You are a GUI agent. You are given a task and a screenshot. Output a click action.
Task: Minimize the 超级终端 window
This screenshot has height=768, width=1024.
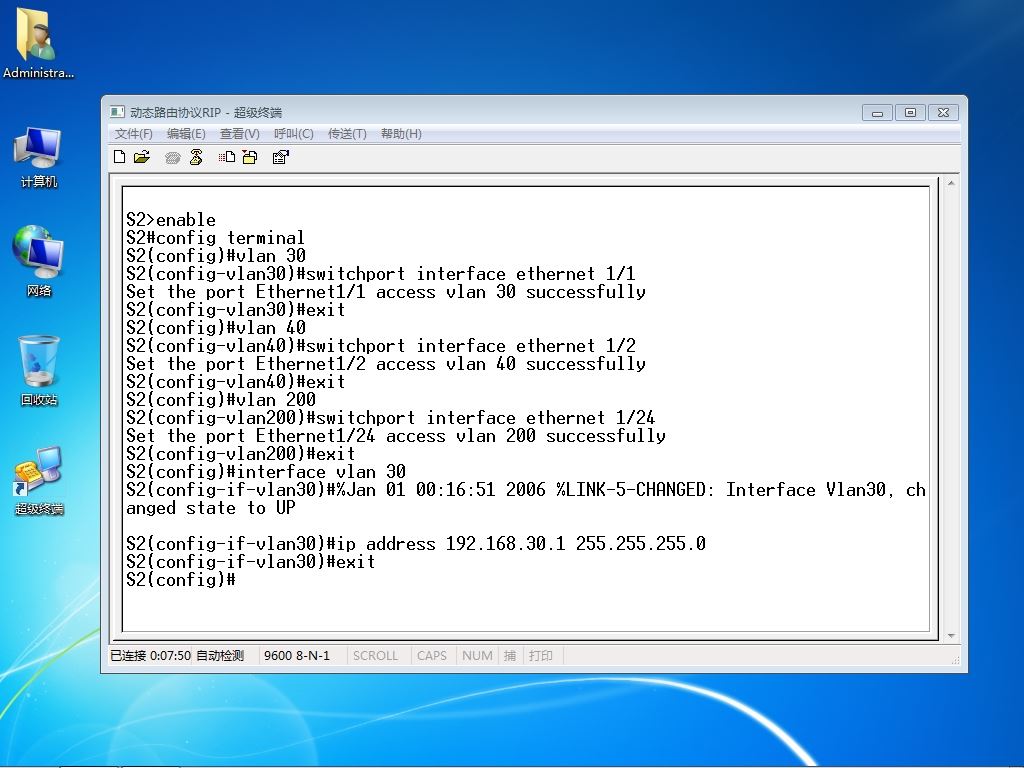(x=877, y=113)
